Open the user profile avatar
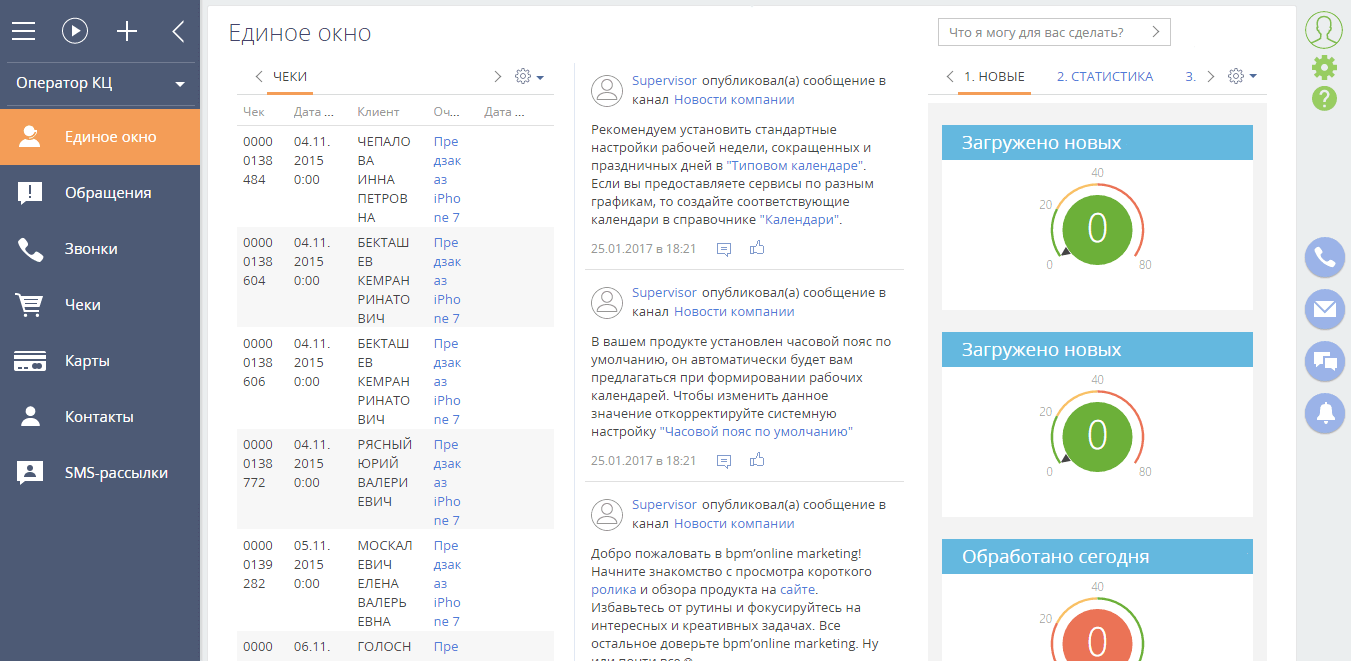This screenshot has height=661, width=1351. pos(1323,30)
